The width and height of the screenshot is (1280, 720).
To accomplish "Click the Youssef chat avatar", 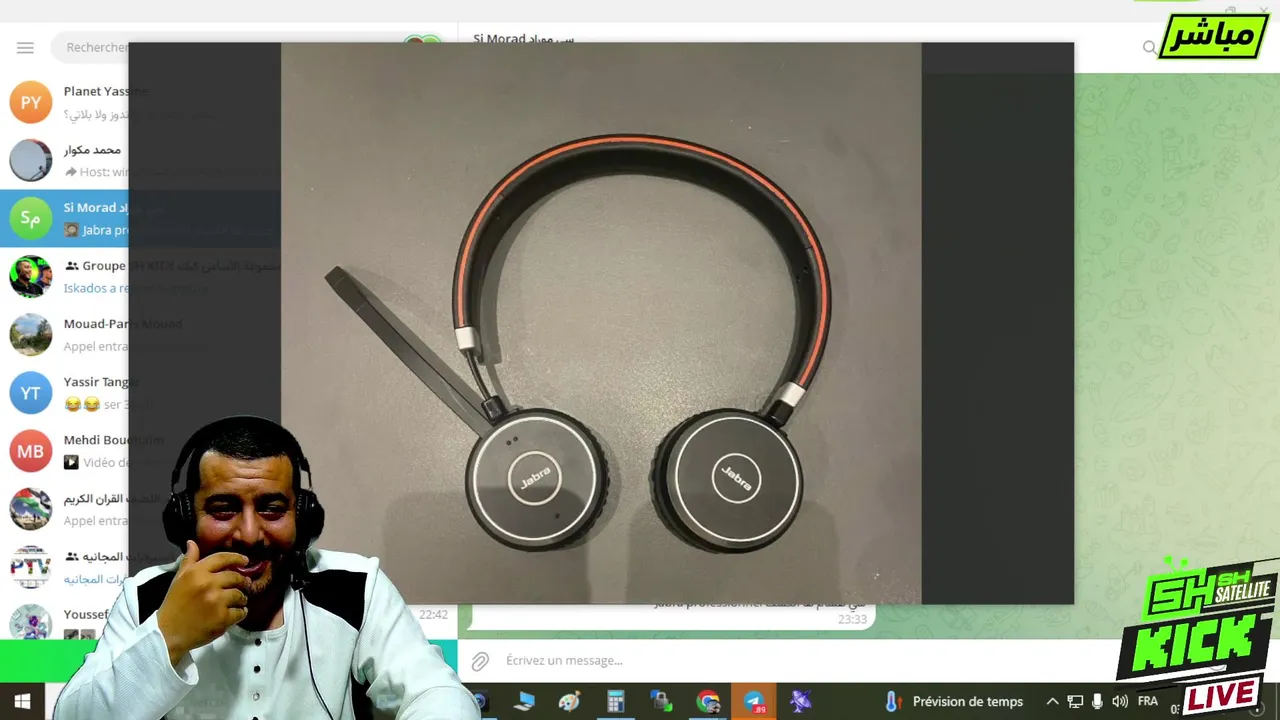I will tap(31, 622).
